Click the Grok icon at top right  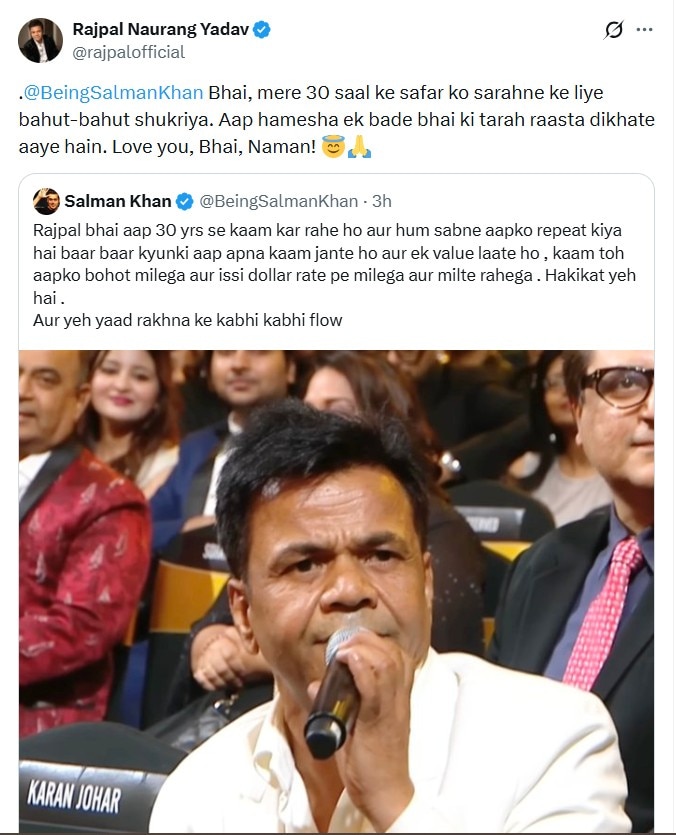[x=615, y=31]
